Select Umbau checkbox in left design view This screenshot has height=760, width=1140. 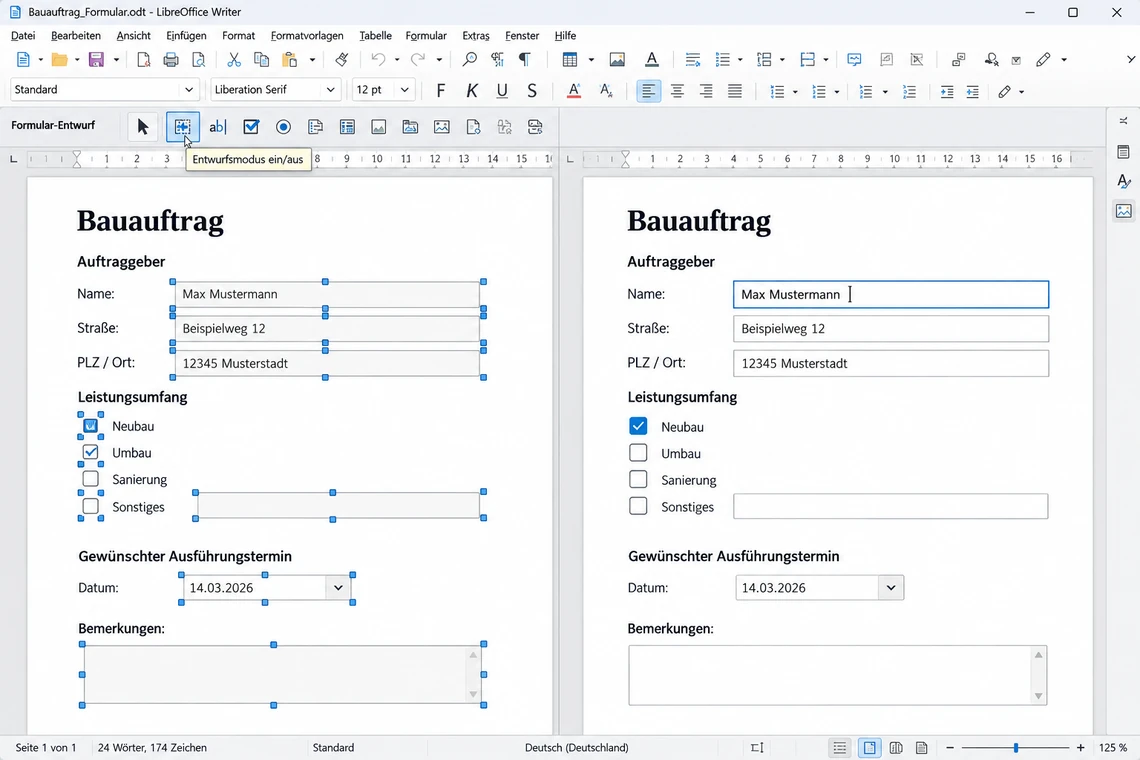(90, 452)
